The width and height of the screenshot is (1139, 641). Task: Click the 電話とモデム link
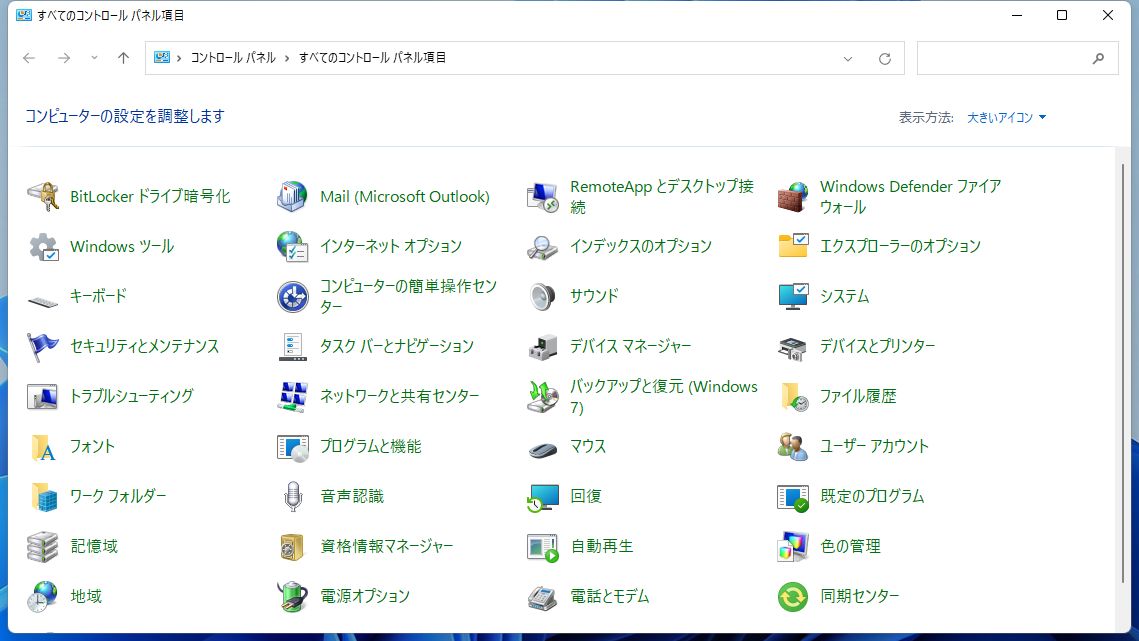click(x=609, y=597)
